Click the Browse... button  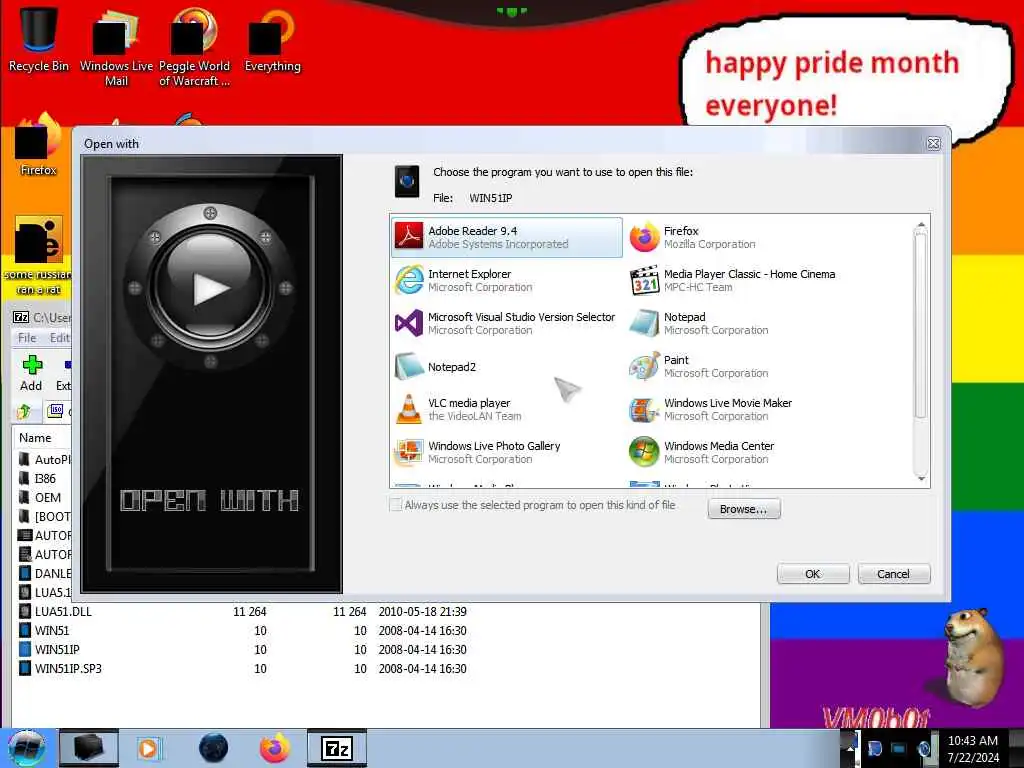pos(744,509)
